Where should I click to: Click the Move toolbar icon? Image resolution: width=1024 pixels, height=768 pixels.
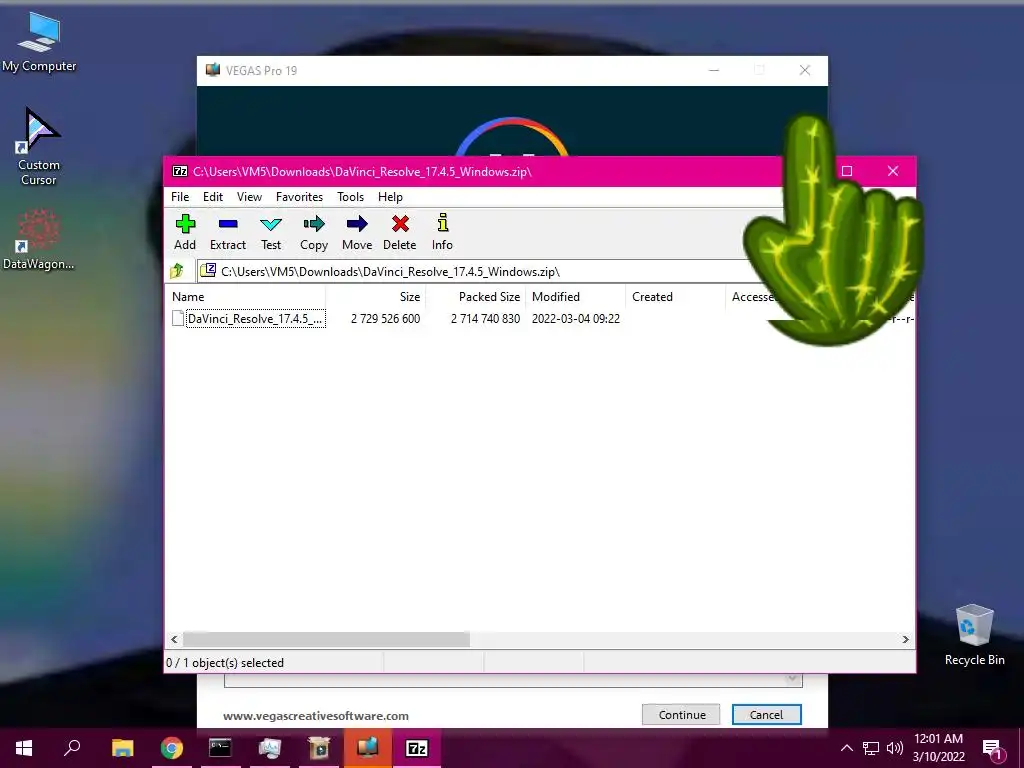pos(357,232)
